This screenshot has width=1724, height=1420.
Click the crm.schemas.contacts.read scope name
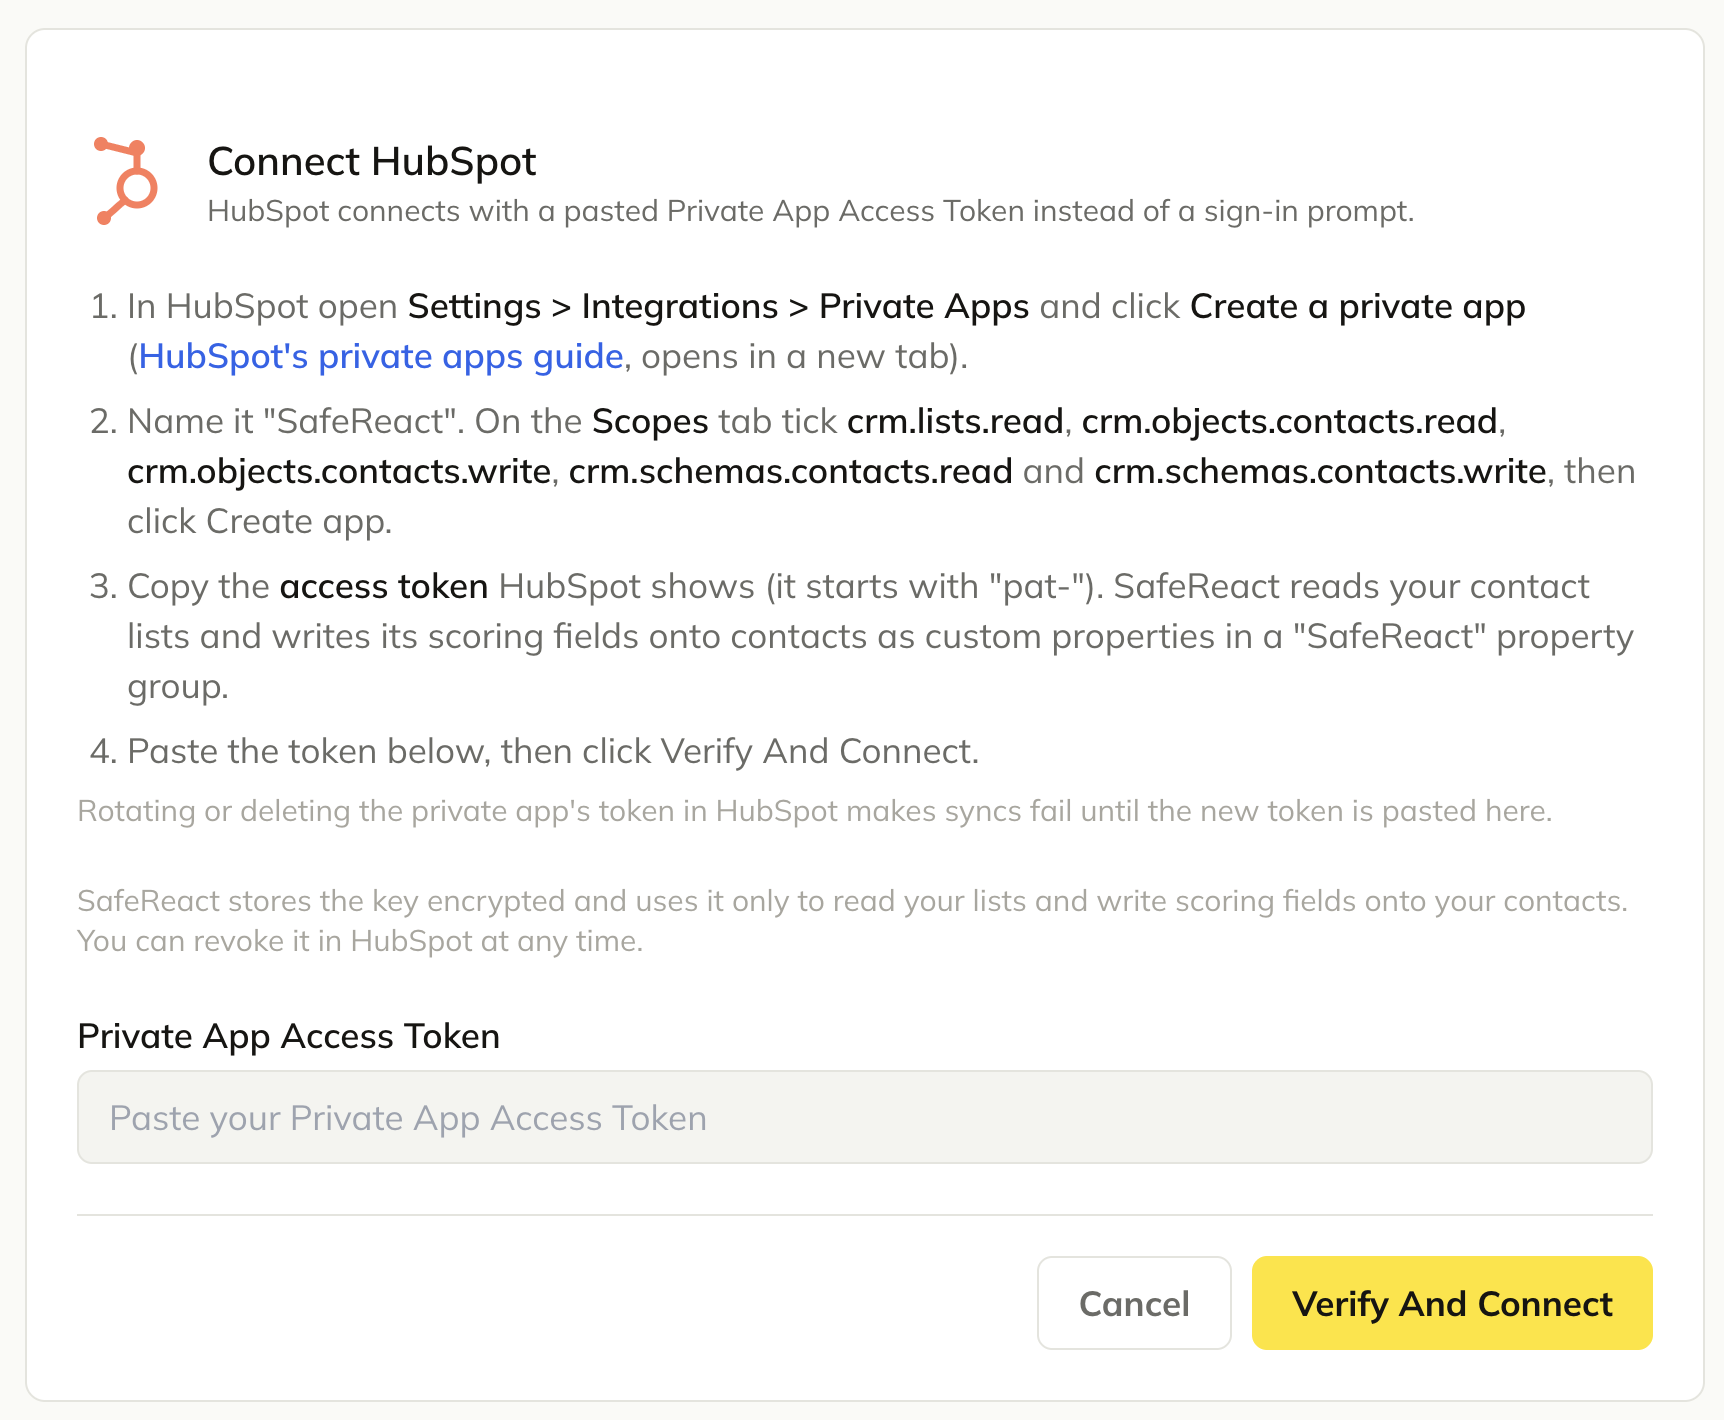coord(790,471)
